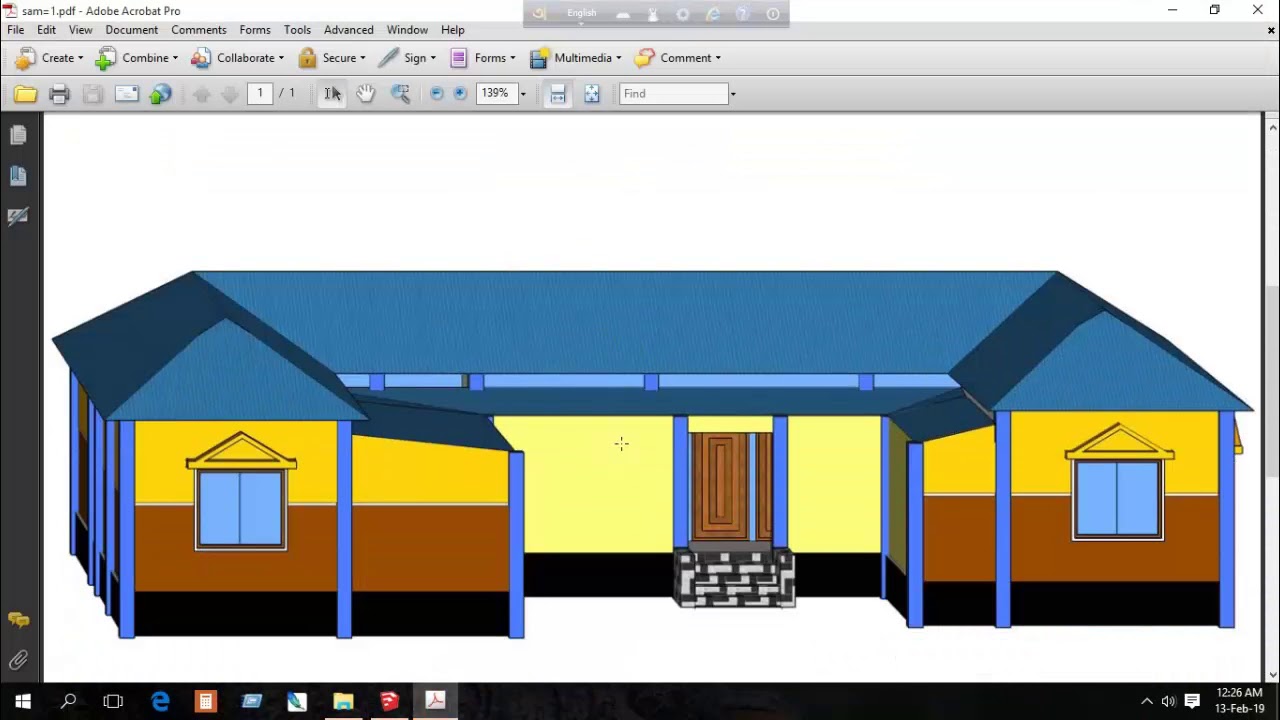Open the Window menu
1280x720 pixels.
(x=407, y=30)
